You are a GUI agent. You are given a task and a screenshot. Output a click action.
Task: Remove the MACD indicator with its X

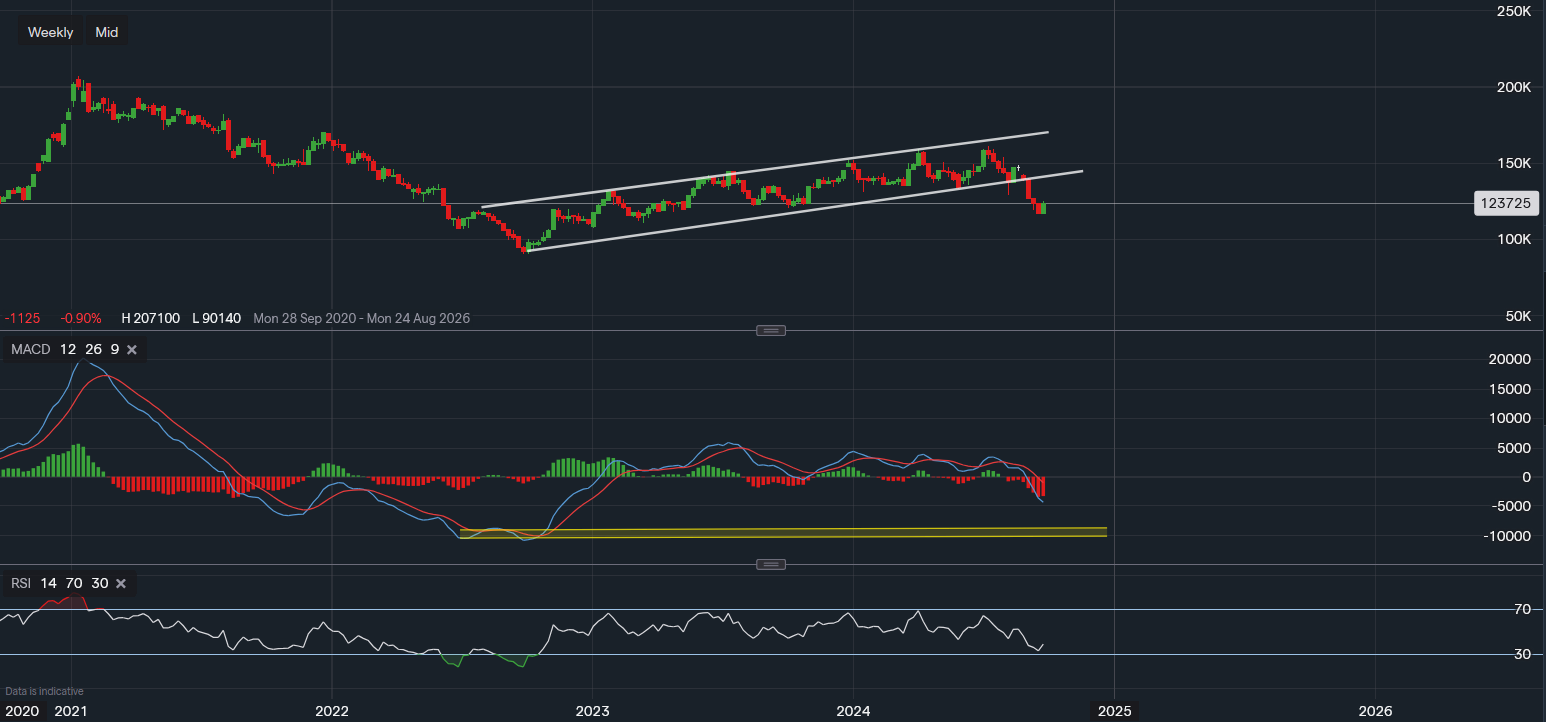[132, 350]
